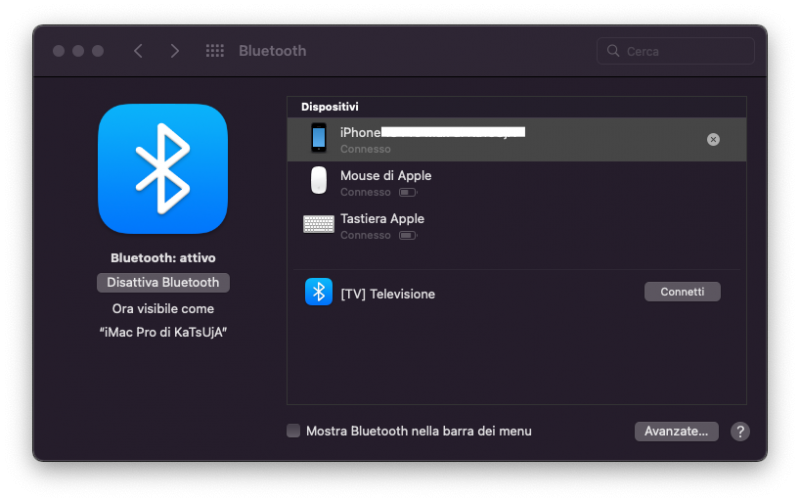Click the large Bluetooth logo
800x502 pixels.
(163, 169)
